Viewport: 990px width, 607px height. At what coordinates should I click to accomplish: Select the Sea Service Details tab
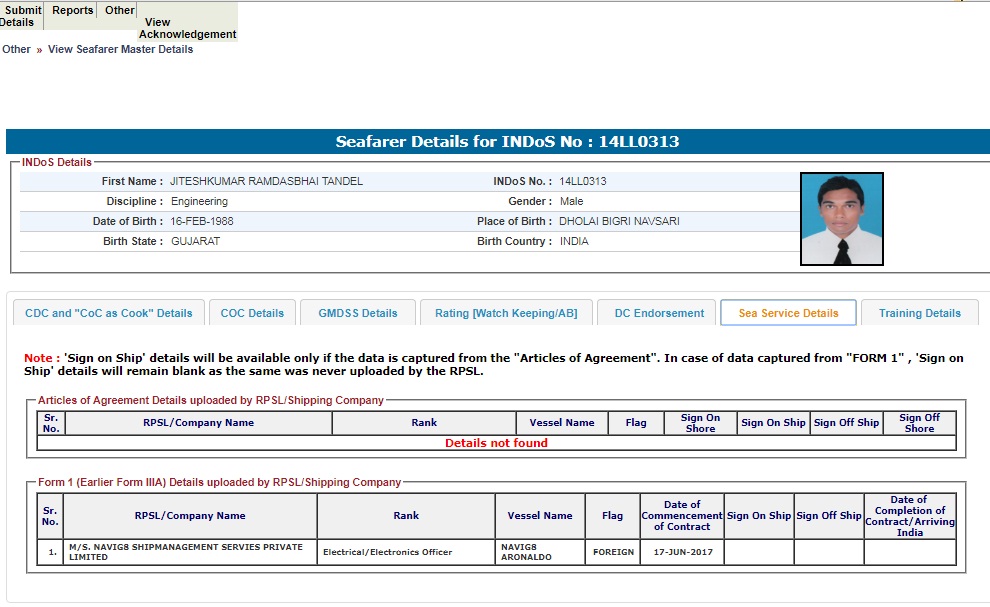point(788,313)
